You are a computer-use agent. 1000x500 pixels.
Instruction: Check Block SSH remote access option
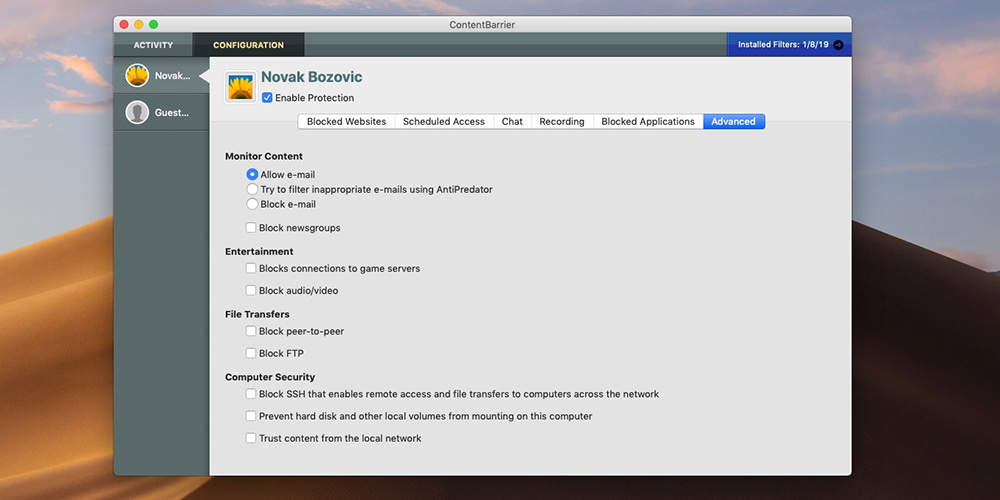click(251, 394)
